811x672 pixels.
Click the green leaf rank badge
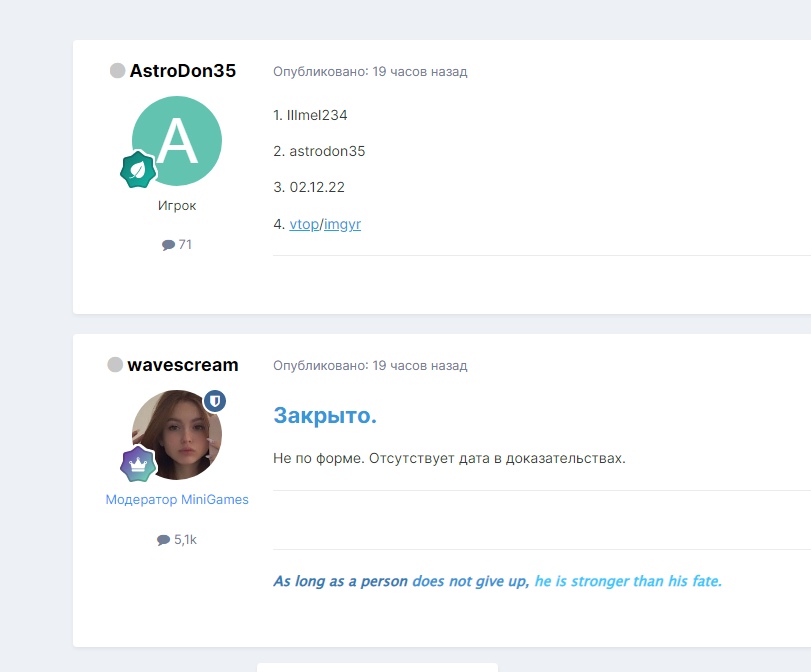[x=137, y=170]
